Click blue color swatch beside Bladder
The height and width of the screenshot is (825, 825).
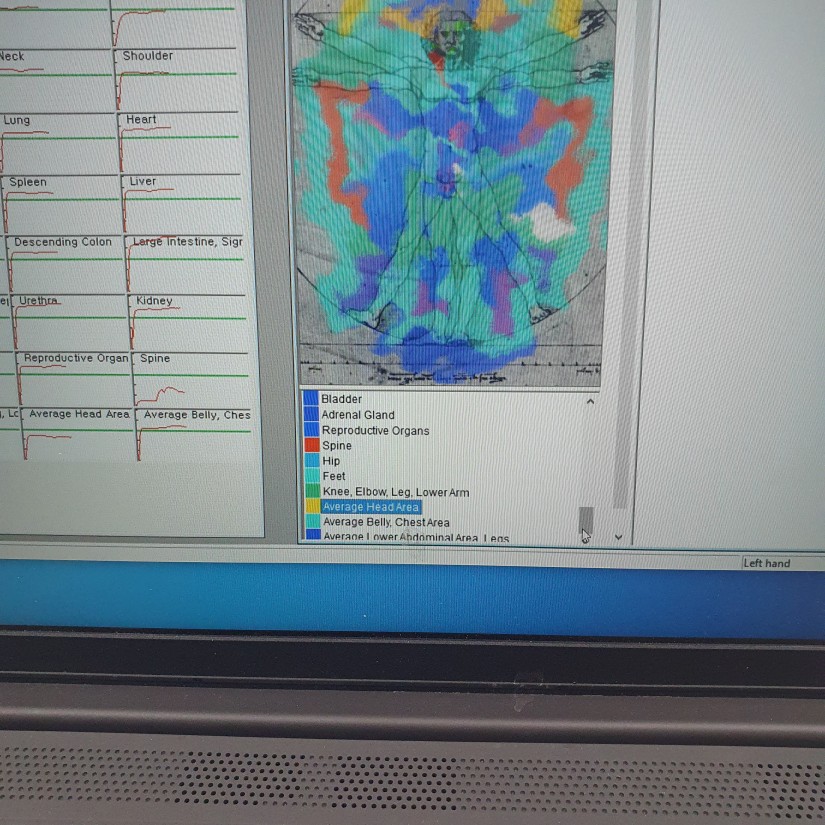[x=311, y=398]
